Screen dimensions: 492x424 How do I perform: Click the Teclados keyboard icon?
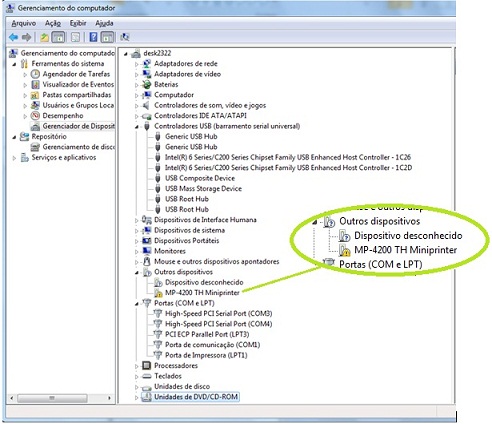[147, 376]
